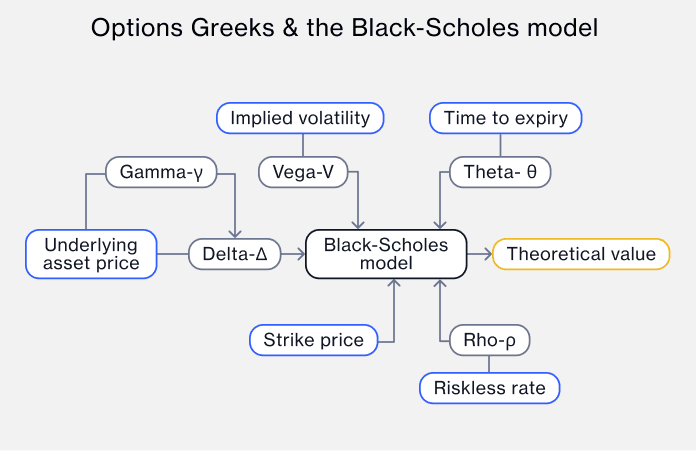Click Strike price arrowhead under Black-Scholes model
Viewport: 696px width, 451px height.
(395, 285)
